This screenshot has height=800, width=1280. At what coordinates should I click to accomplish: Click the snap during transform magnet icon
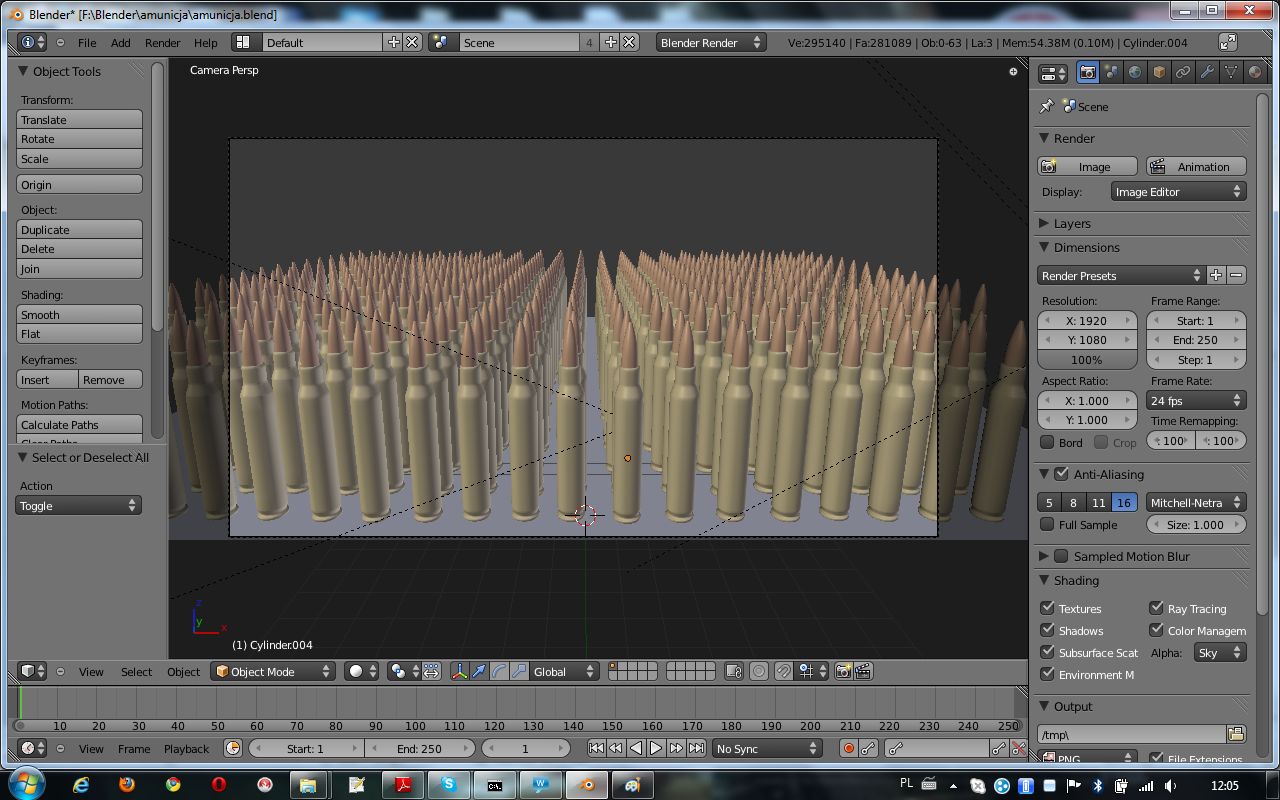783,672
